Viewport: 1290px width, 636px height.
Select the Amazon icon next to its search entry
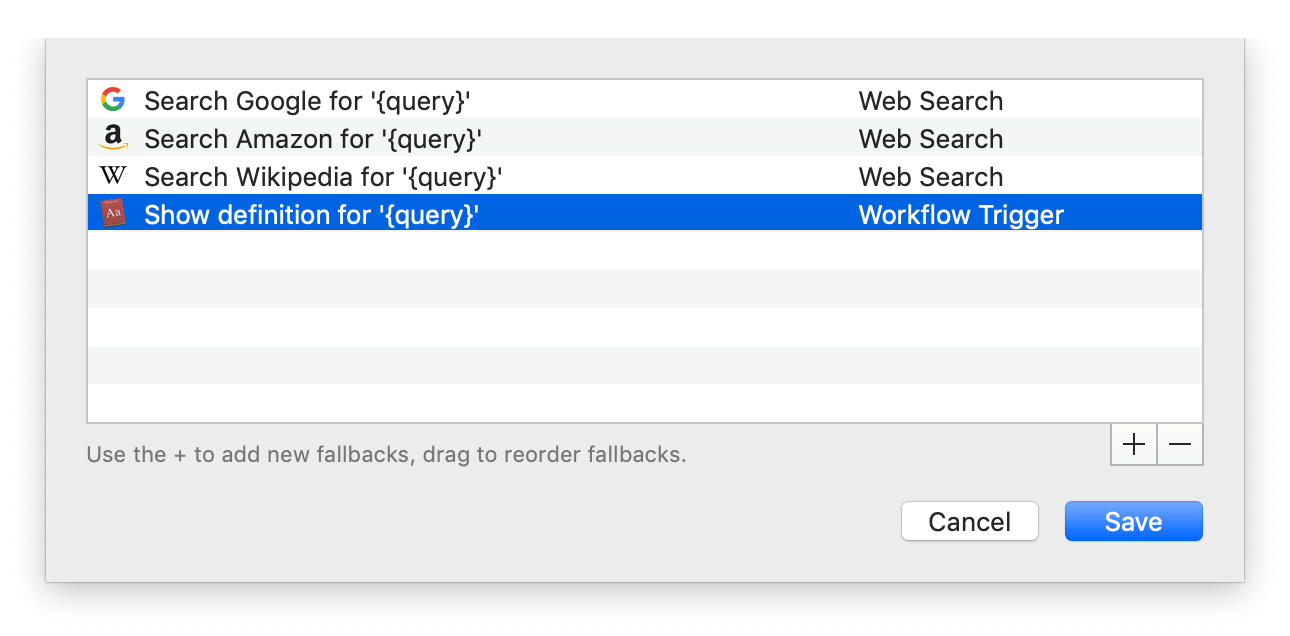click(x=114, y=137)
